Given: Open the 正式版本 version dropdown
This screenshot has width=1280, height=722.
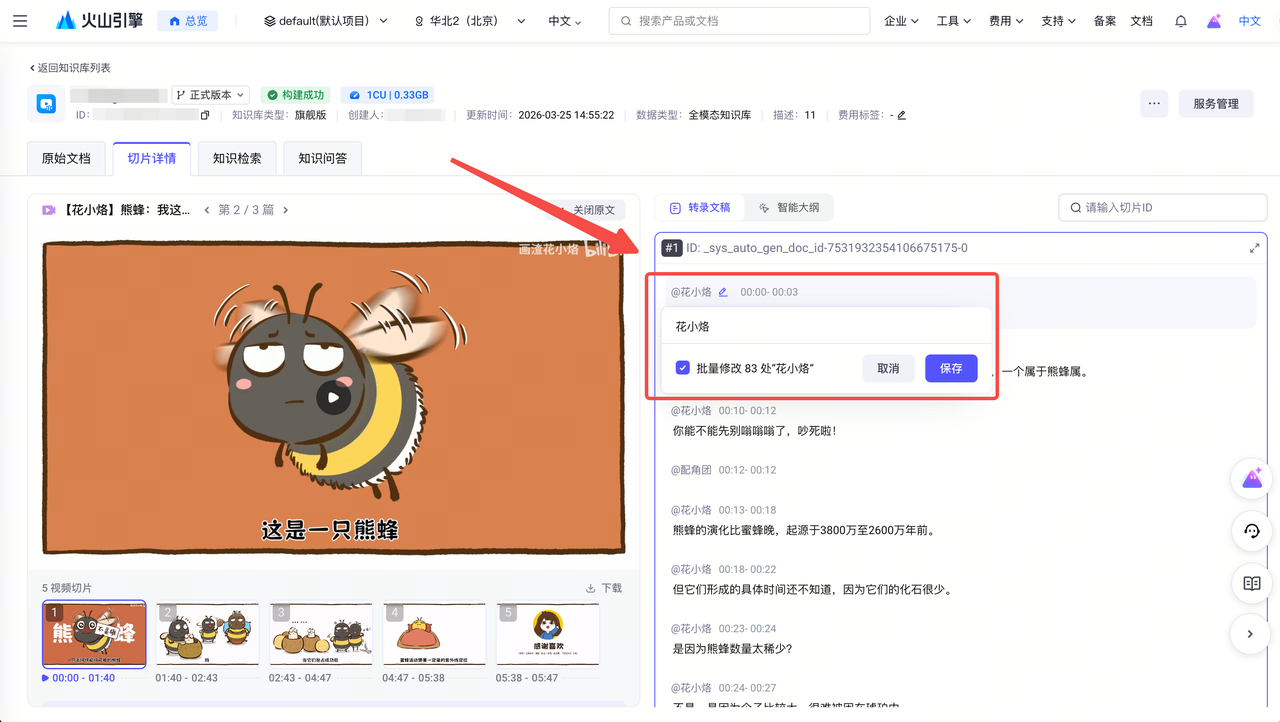Looking at the screenshot, I should pos(210,95).
